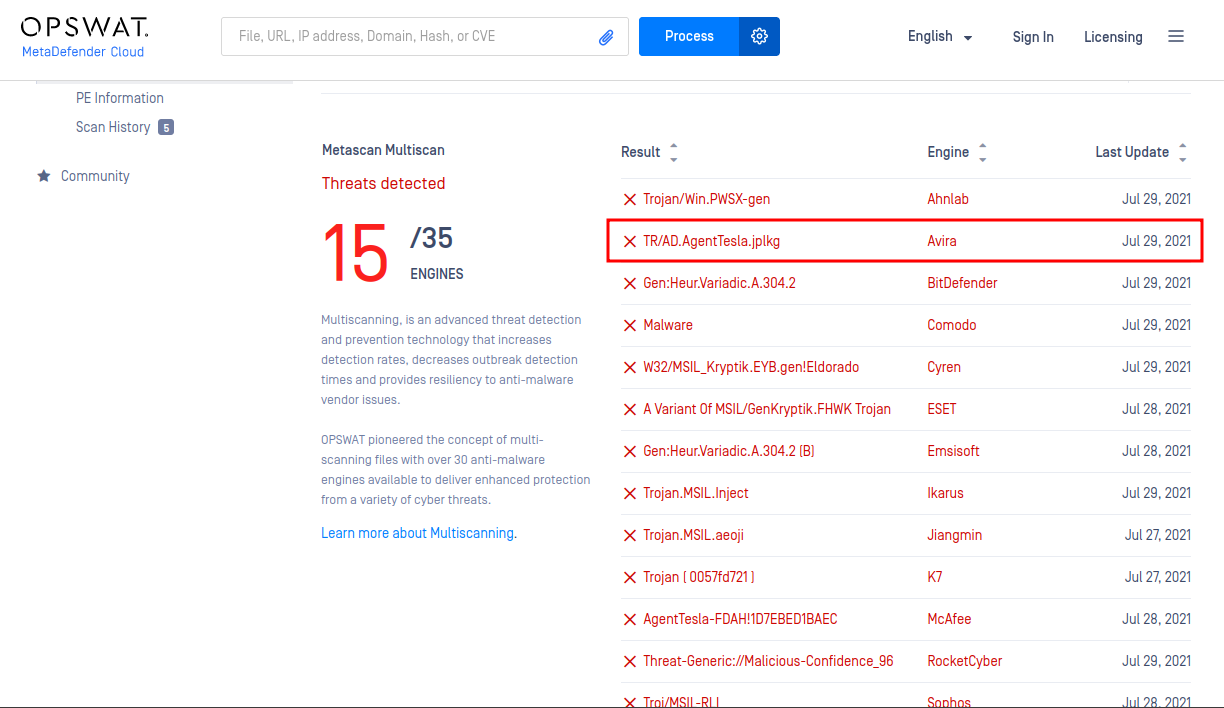Select the Emsisoft engine name

click(x=954, y=451)
